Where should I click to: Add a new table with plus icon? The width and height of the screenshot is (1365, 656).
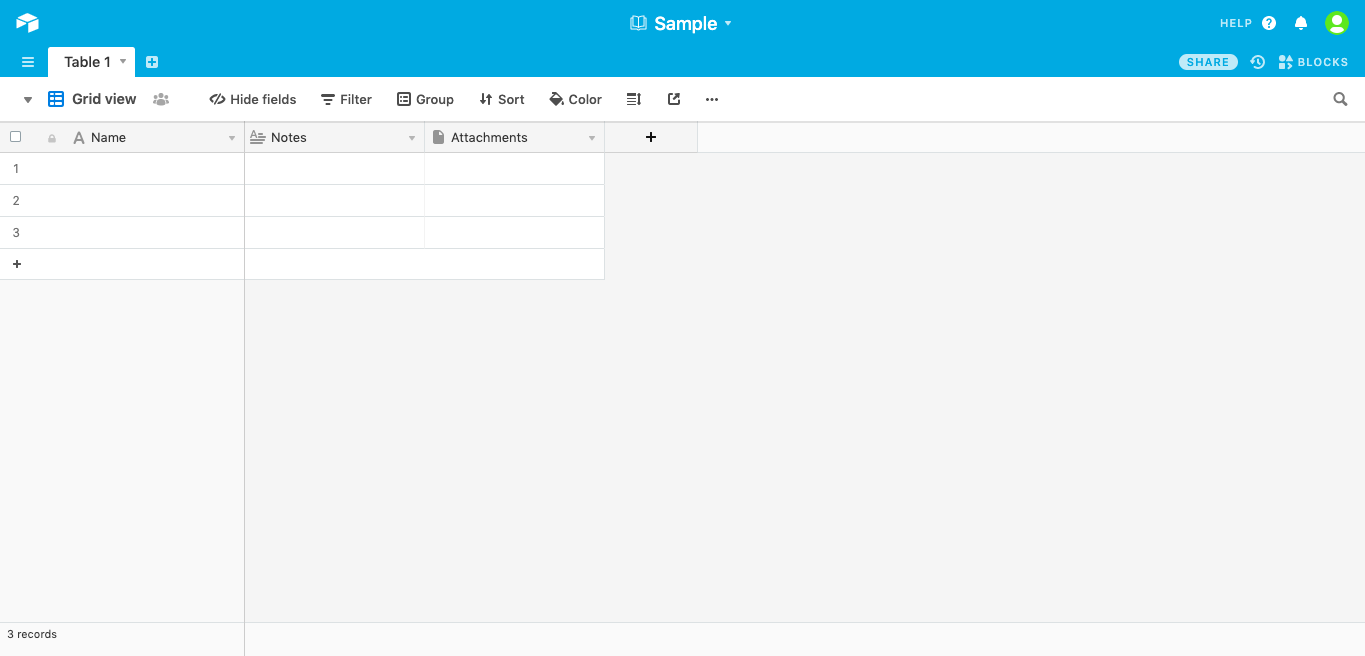(152, 62)
